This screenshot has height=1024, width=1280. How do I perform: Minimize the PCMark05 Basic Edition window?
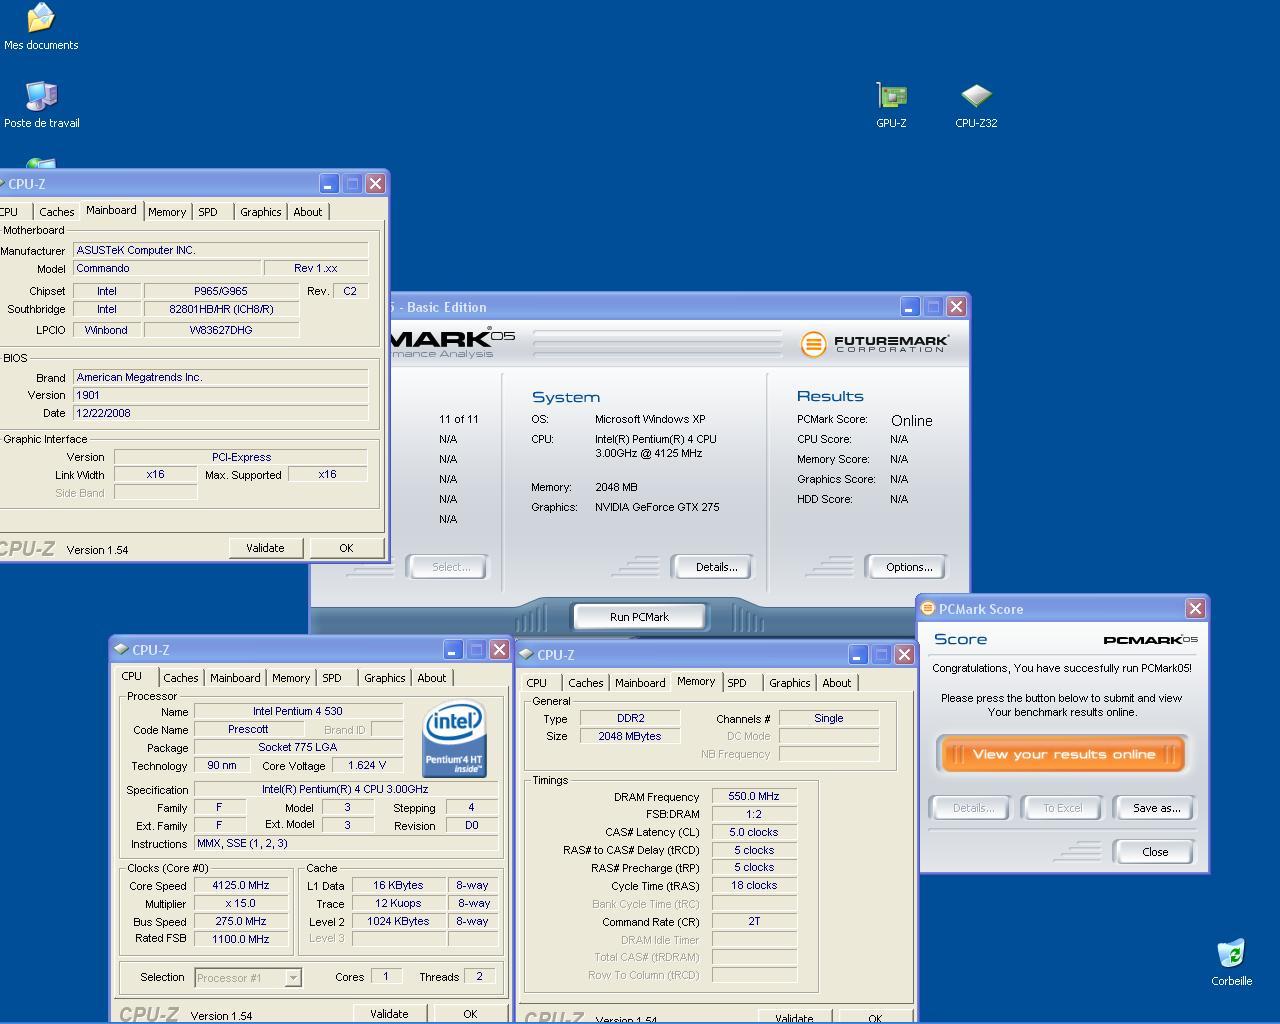coord(910,306)
